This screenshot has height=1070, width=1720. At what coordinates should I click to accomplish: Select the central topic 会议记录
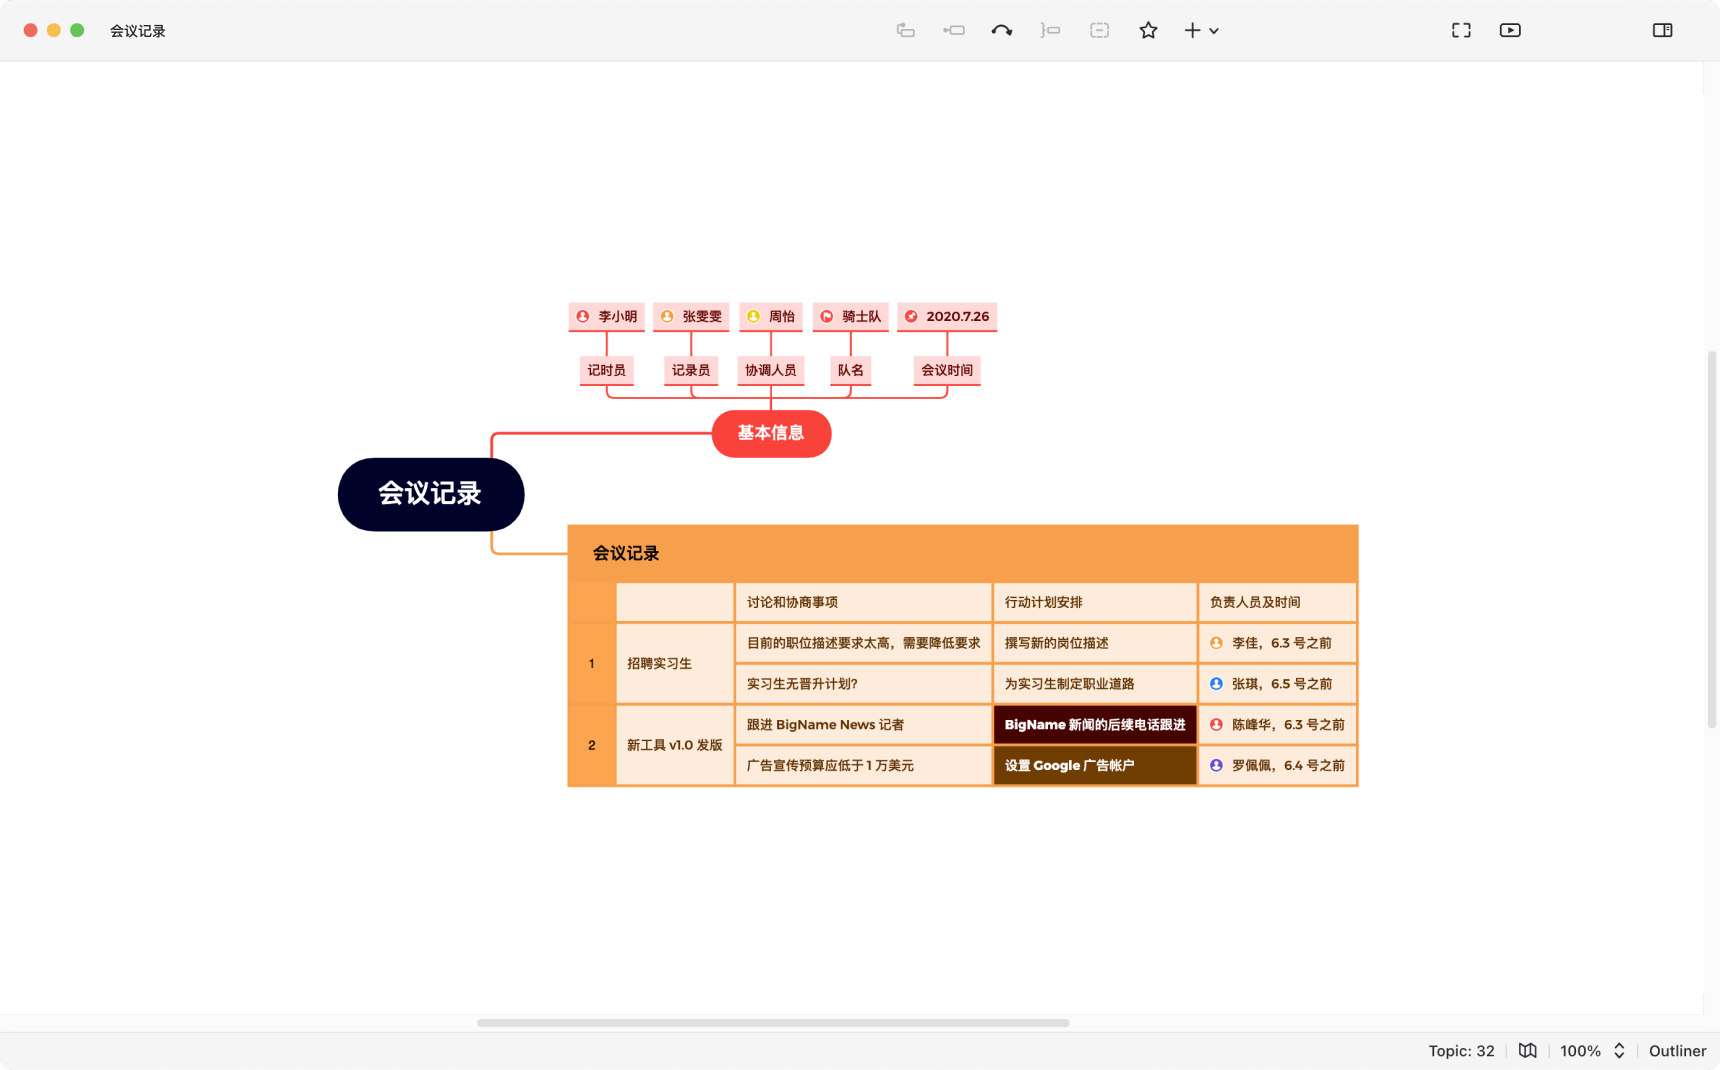(431, 494)
